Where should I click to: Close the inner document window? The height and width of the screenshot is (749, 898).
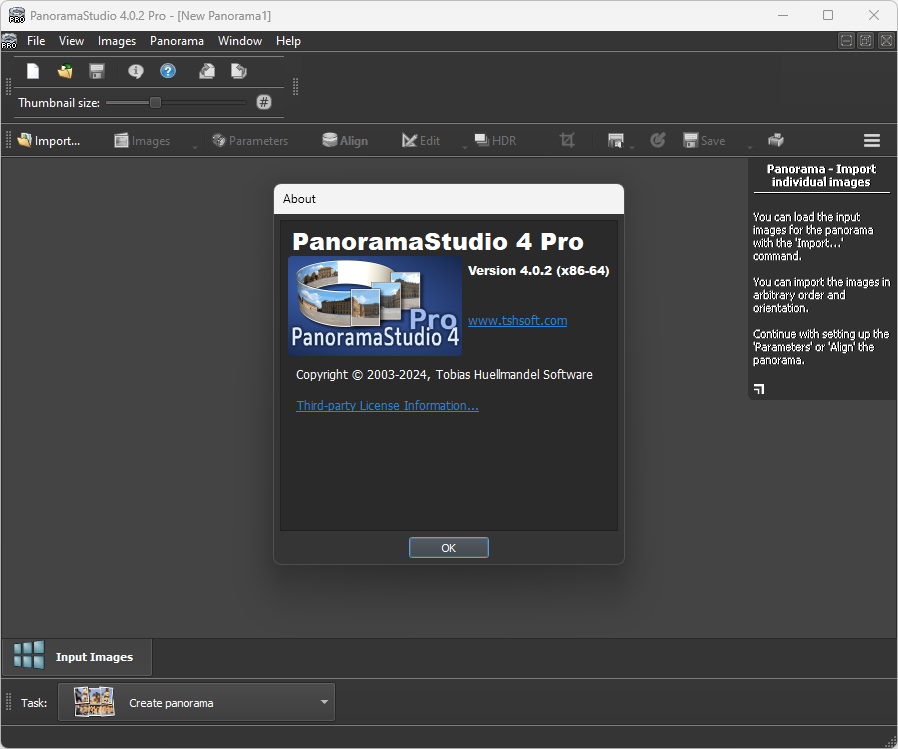886,41
